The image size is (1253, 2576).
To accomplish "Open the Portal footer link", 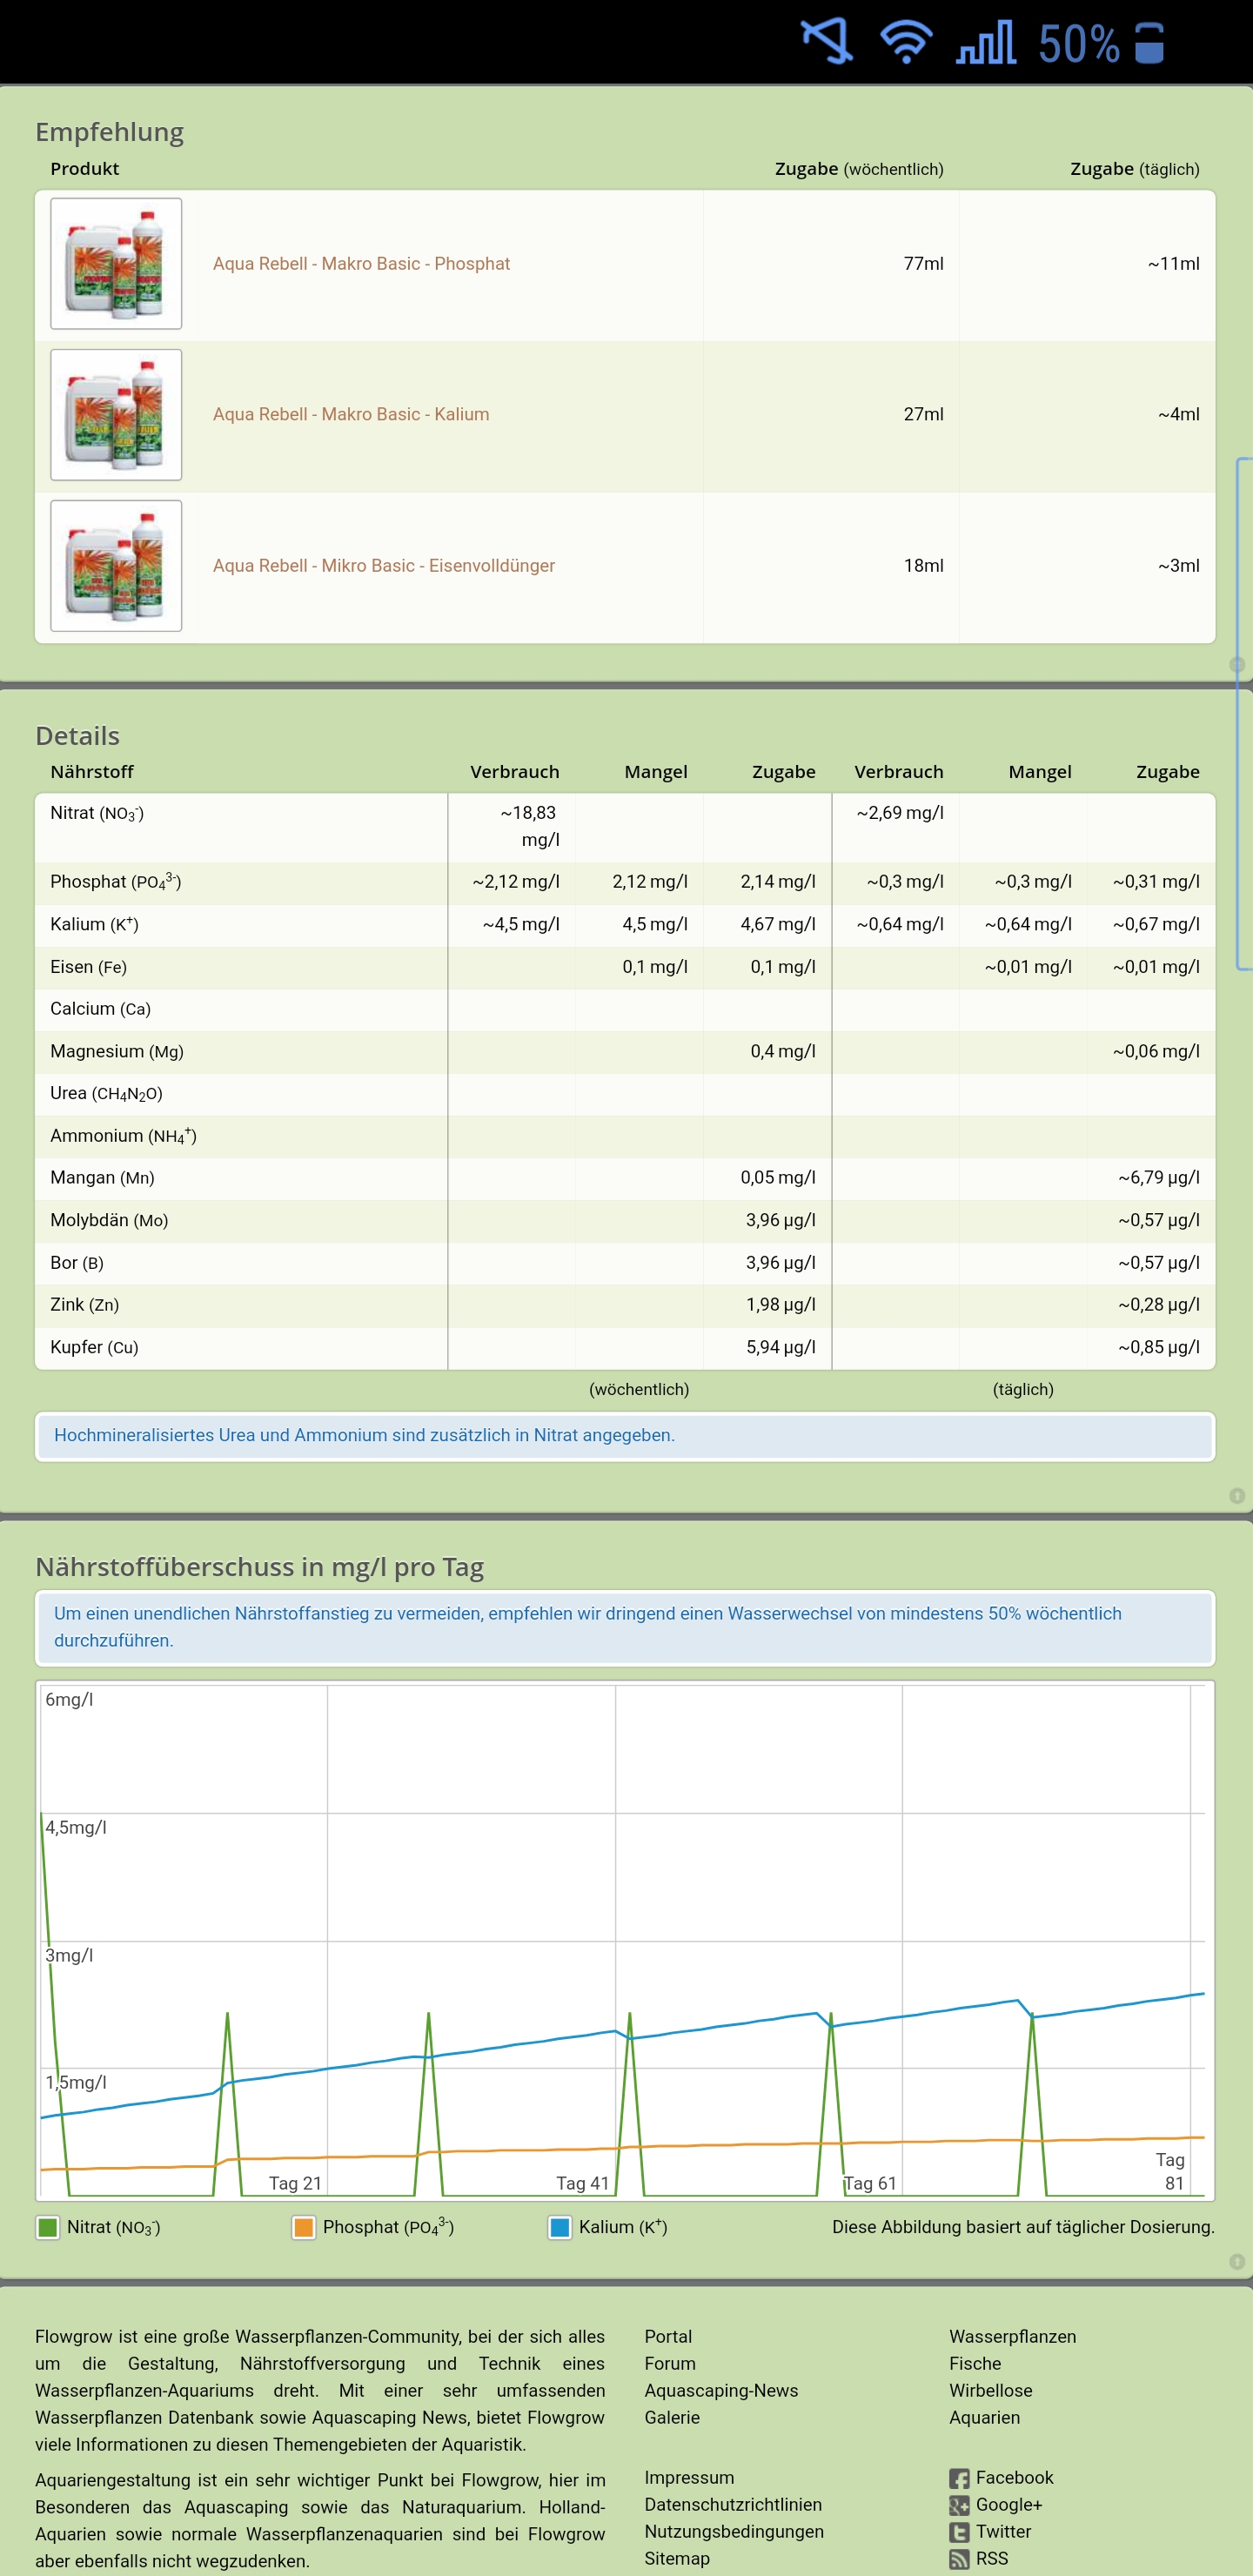I will click(668, 2336).
